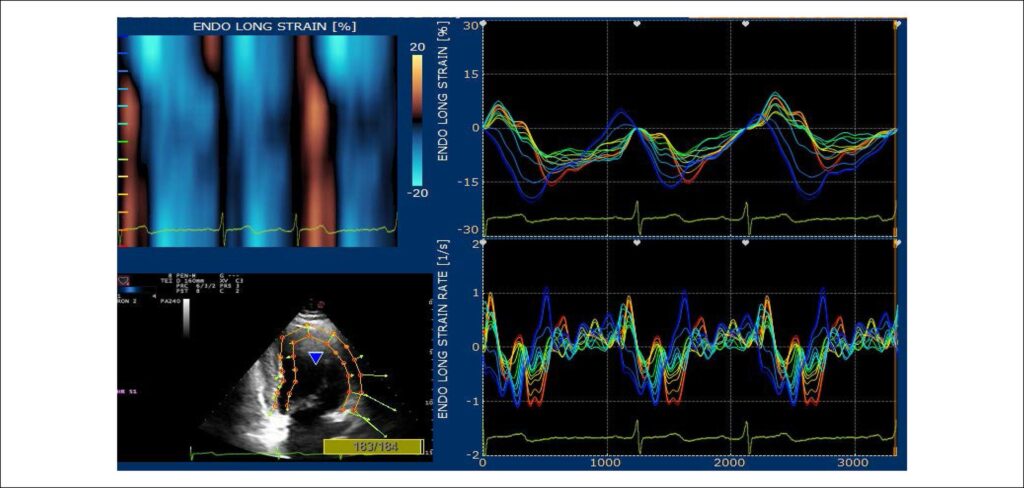Screen dimensions: 1024x488
Task: Click the 3000 label on time axis
Action: coord(855,462)
